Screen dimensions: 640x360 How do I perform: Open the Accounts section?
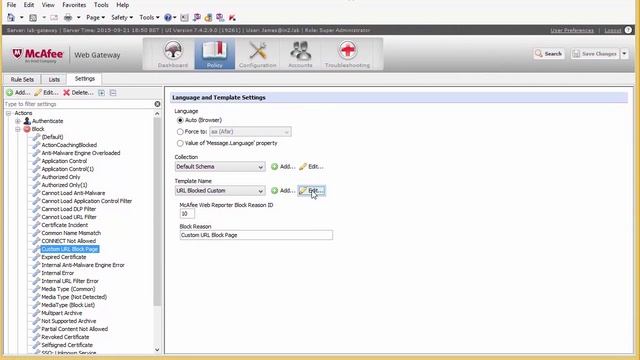[x=300, y=54]
